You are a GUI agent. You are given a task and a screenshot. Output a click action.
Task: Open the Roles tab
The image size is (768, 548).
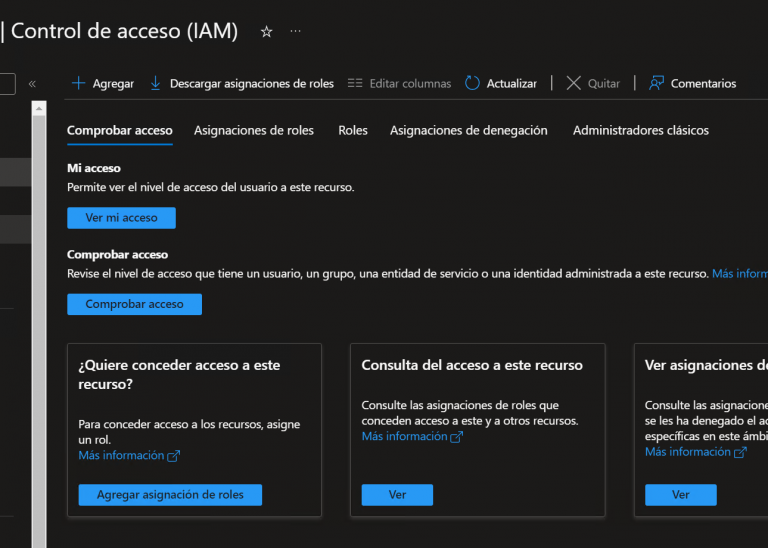pos(353,130)
